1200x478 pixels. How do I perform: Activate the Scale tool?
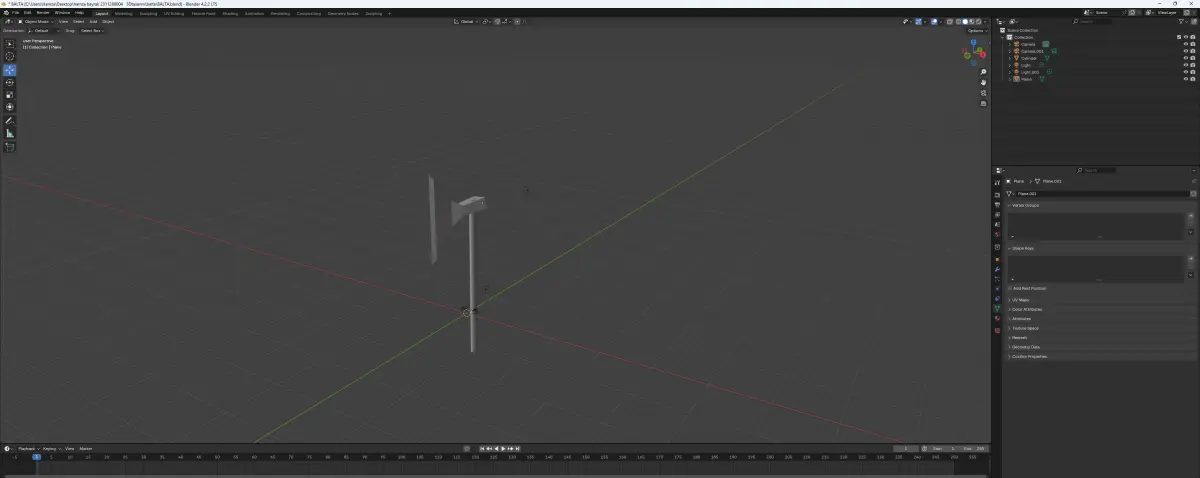10,95
